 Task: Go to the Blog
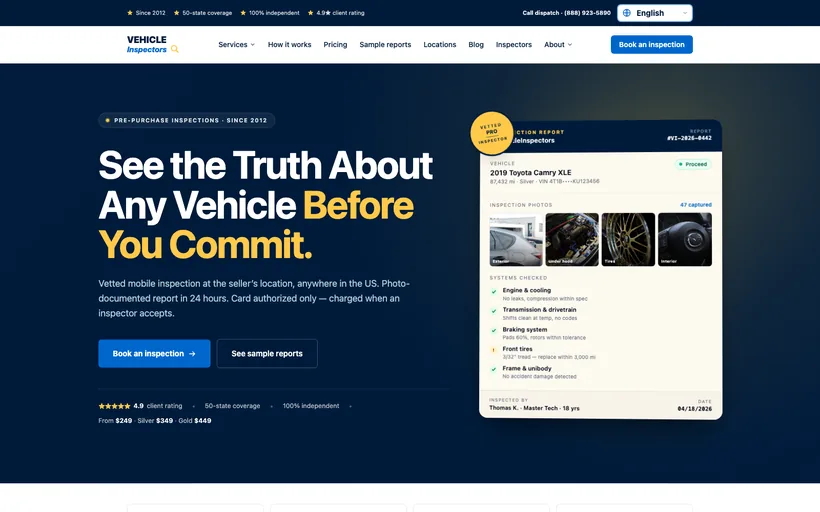click(x=476, y=44)
